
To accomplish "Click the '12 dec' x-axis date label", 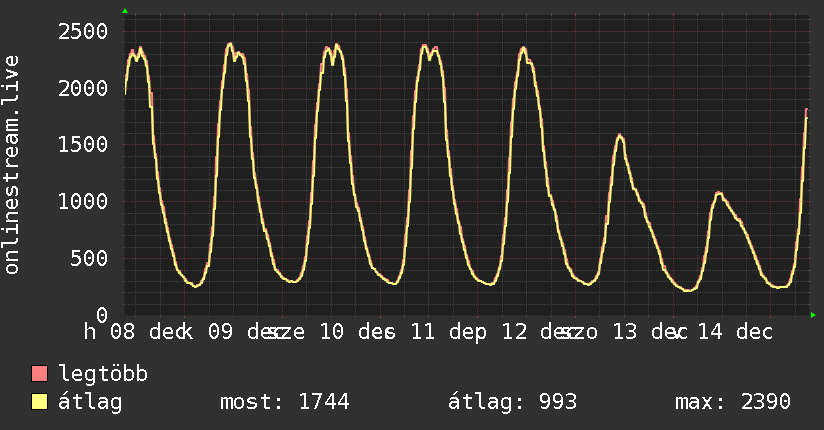I will point(539,332).
